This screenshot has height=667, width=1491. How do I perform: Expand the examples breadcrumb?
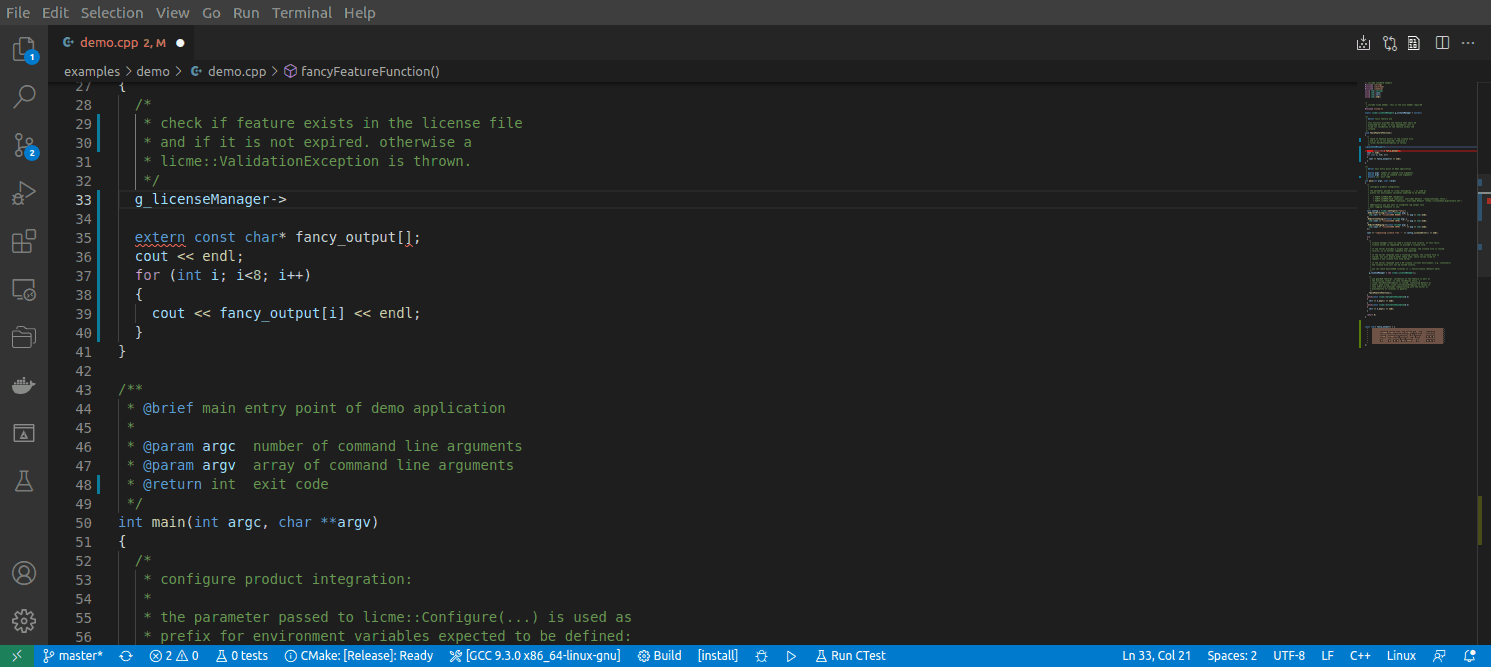(92, 72)
